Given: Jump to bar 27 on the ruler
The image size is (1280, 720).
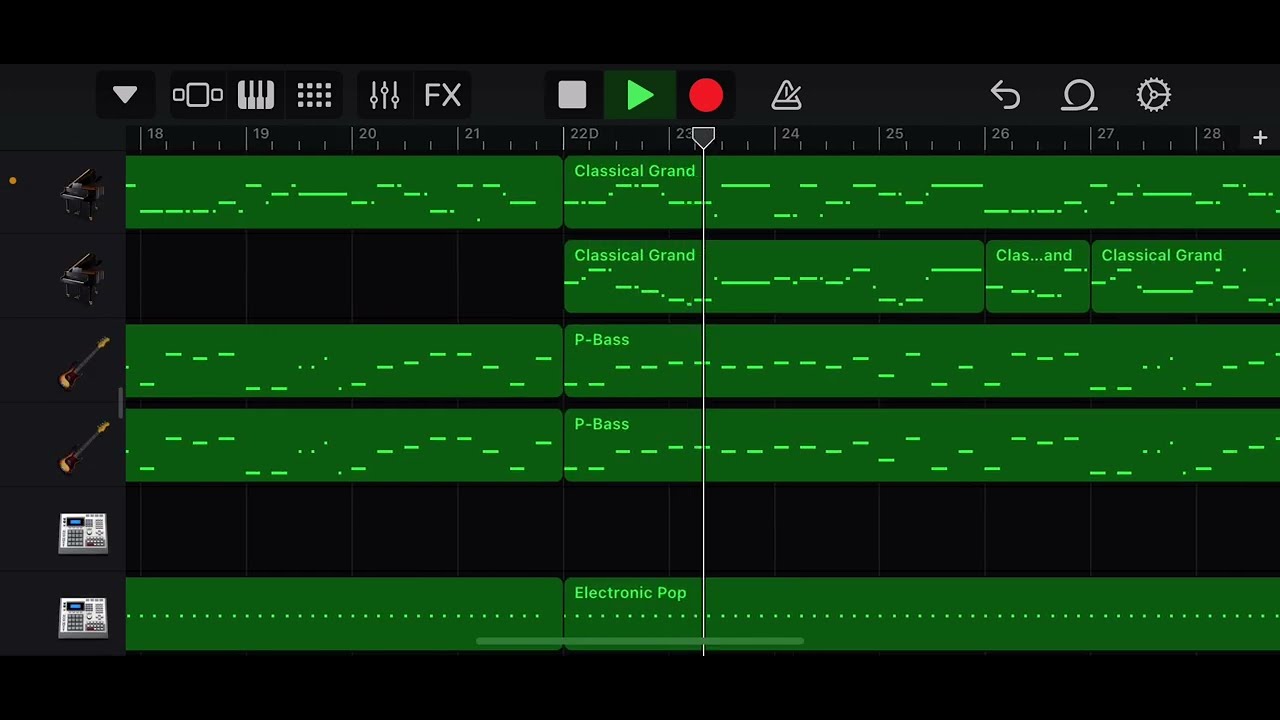Looking at the screenshot, I should tap(1105, 134).
